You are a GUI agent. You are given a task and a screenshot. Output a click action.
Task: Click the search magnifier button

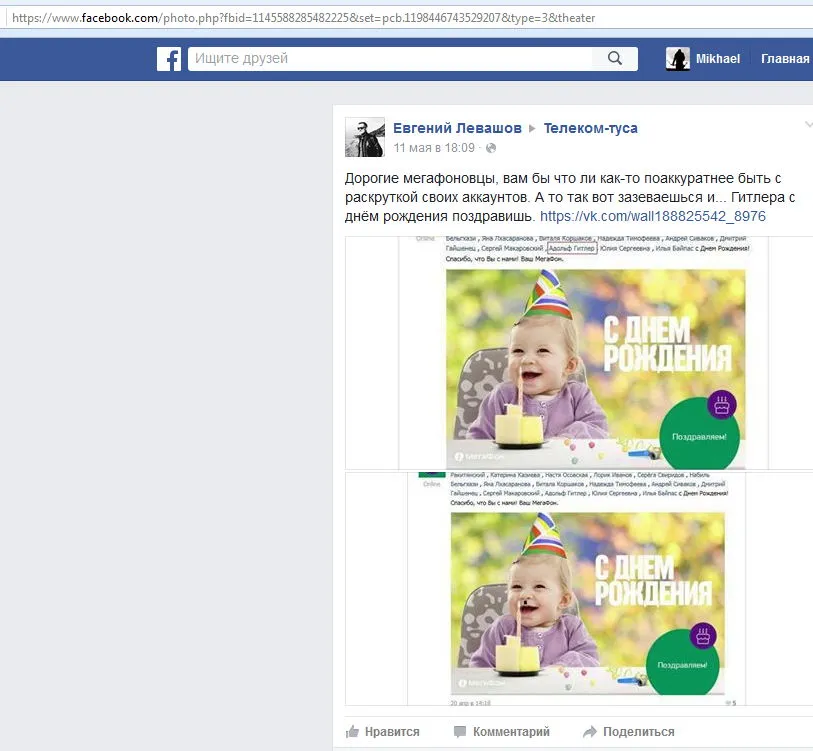tap(615, 59)
